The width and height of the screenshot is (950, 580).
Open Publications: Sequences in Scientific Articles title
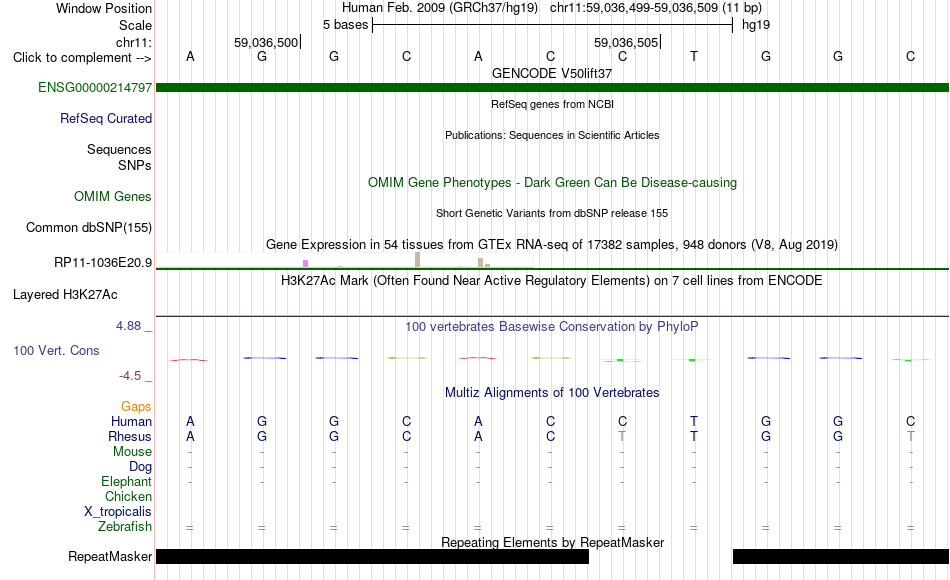552,135
